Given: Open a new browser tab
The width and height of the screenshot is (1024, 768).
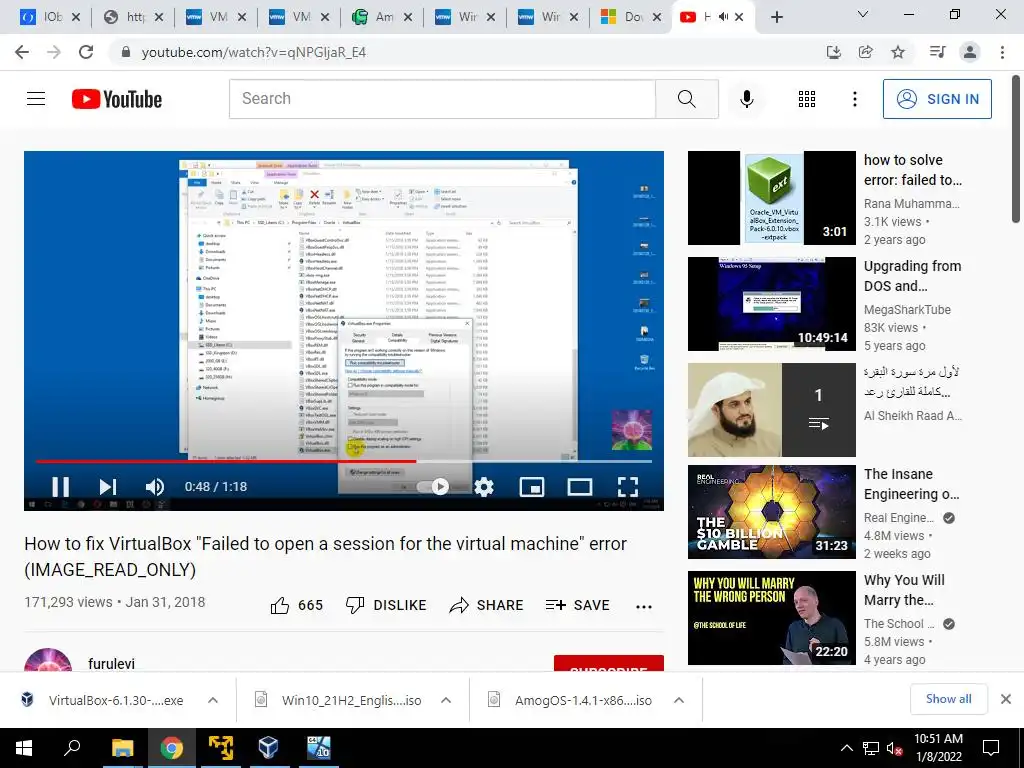Looking at the screenshot, I should (x=776, y=17).
